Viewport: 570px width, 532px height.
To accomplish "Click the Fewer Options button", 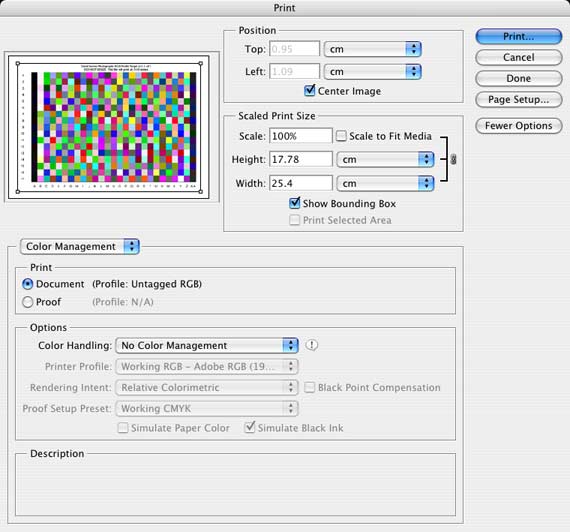I will coord(518,126).
